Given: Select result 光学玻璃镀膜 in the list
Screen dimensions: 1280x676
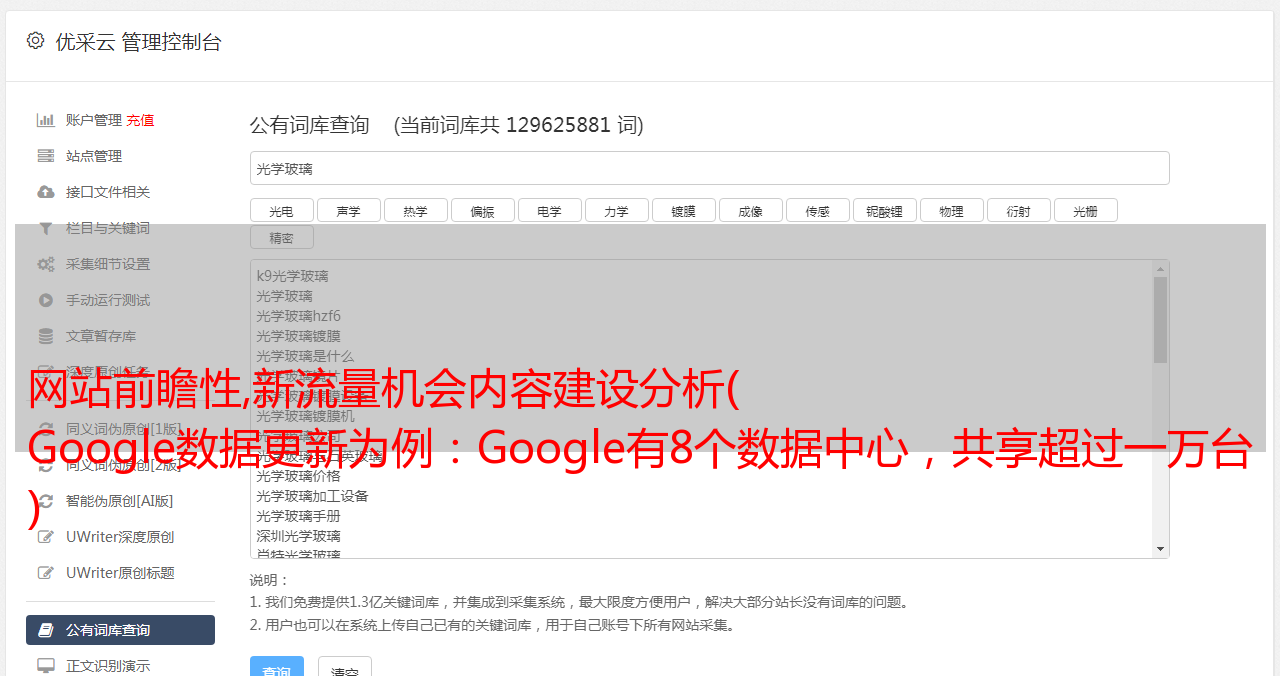Looking at the screenshot, I should tap(298, 336).
